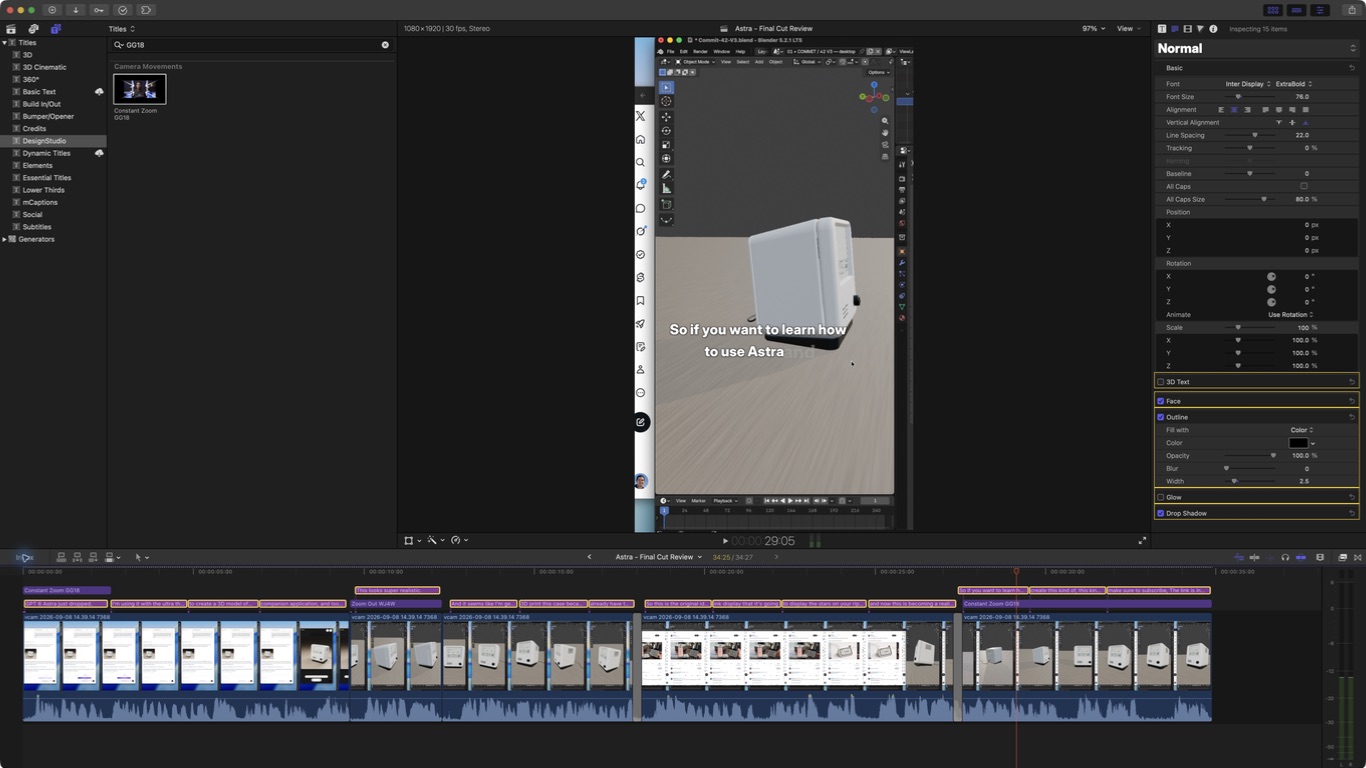Open Outline Fill with Color dropdown

click(1302, 430)
